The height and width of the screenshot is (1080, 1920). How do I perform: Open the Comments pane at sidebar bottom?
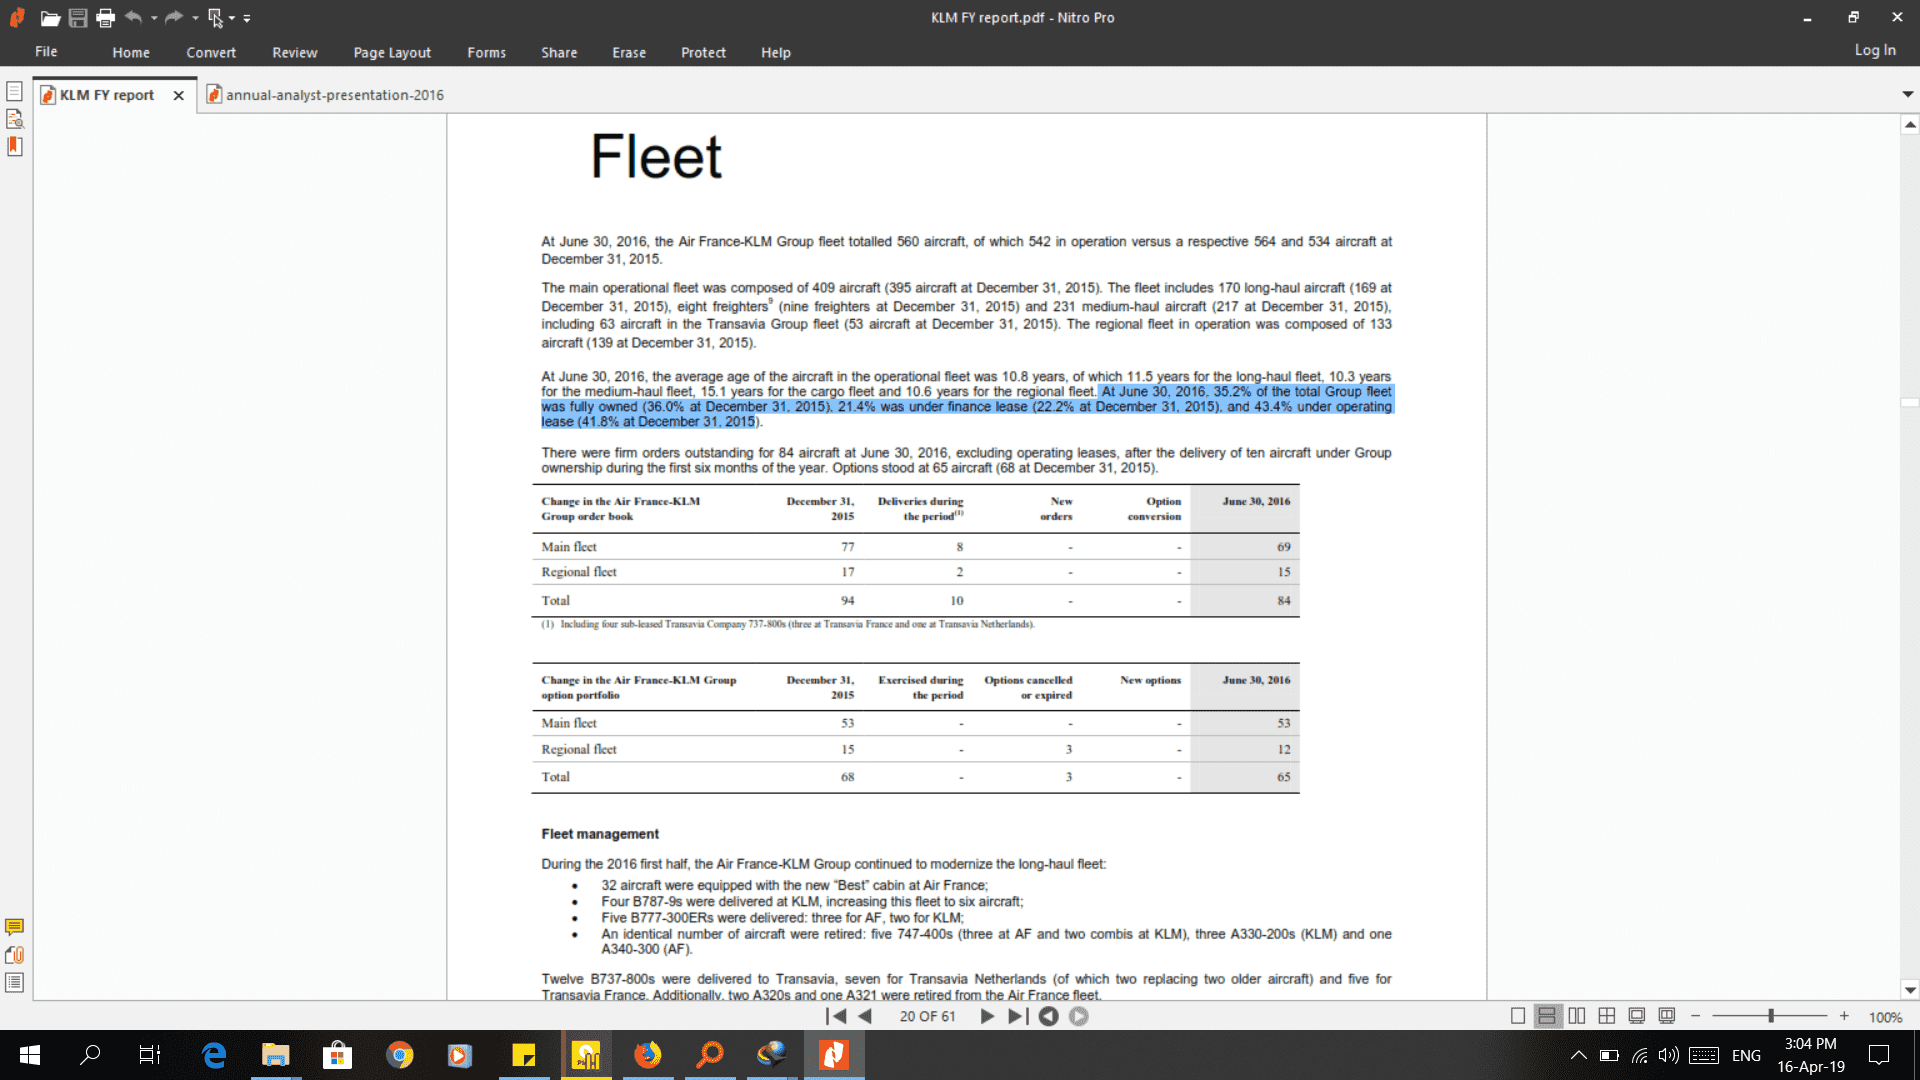coord(14,927)
